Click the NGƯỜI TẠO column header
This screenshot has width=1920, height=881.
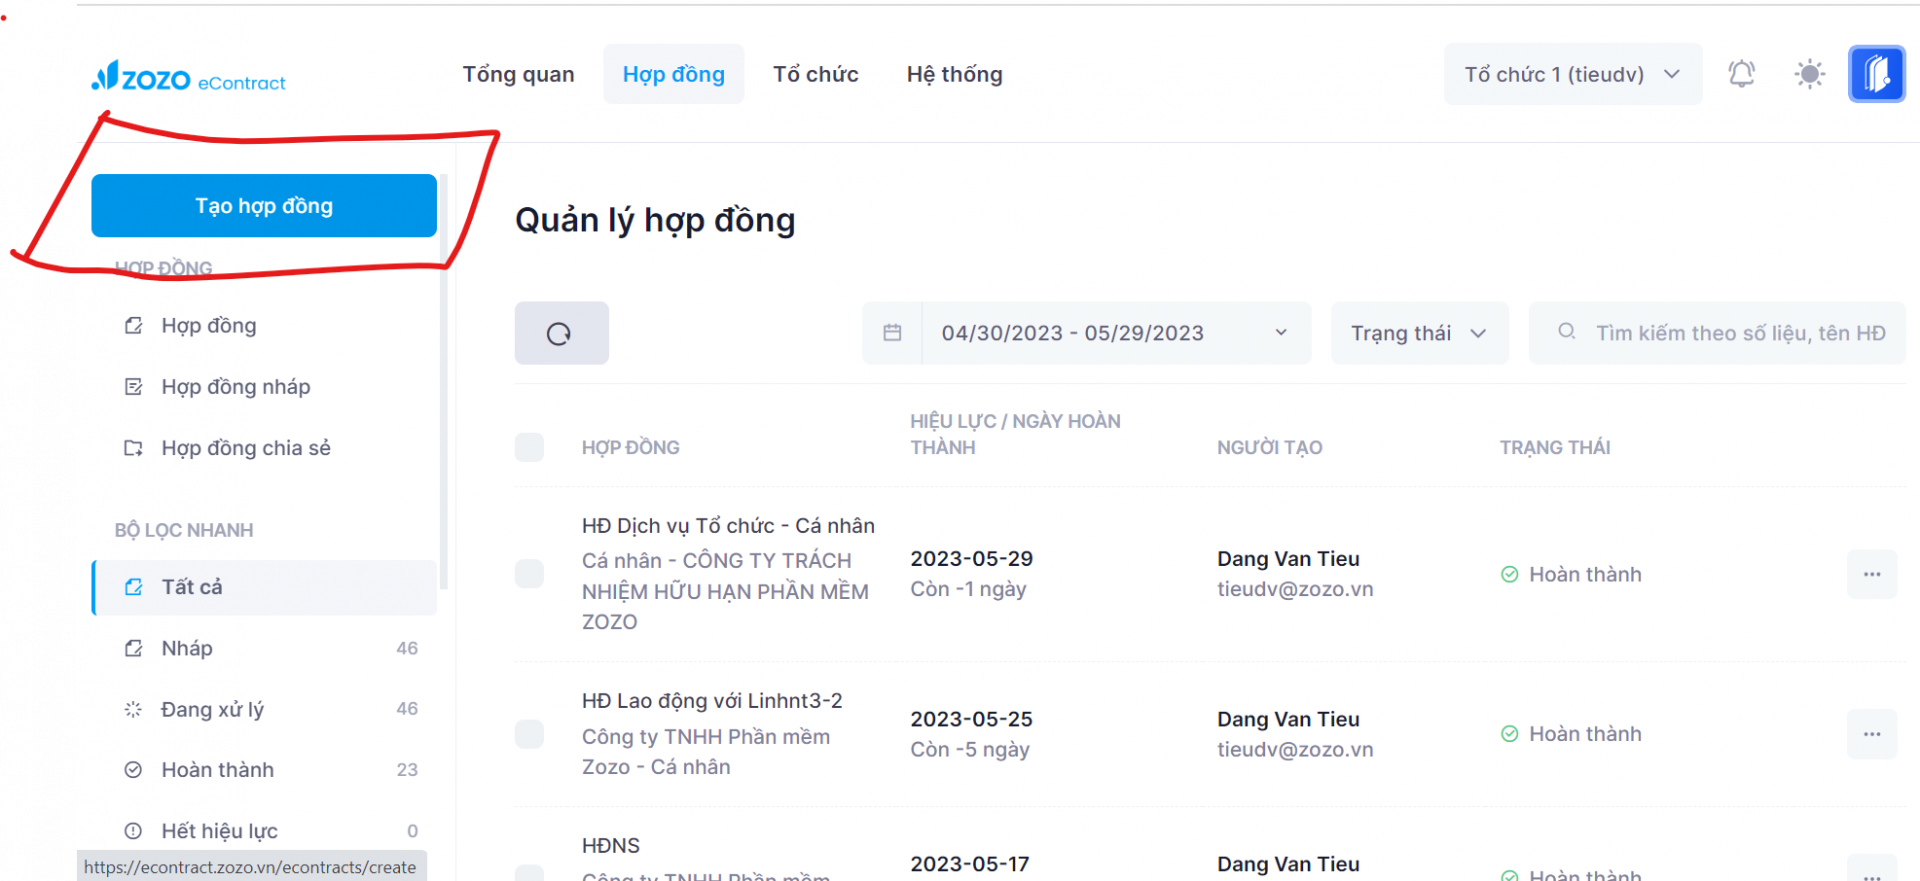pyautogui.click(x=1269, y=447)
